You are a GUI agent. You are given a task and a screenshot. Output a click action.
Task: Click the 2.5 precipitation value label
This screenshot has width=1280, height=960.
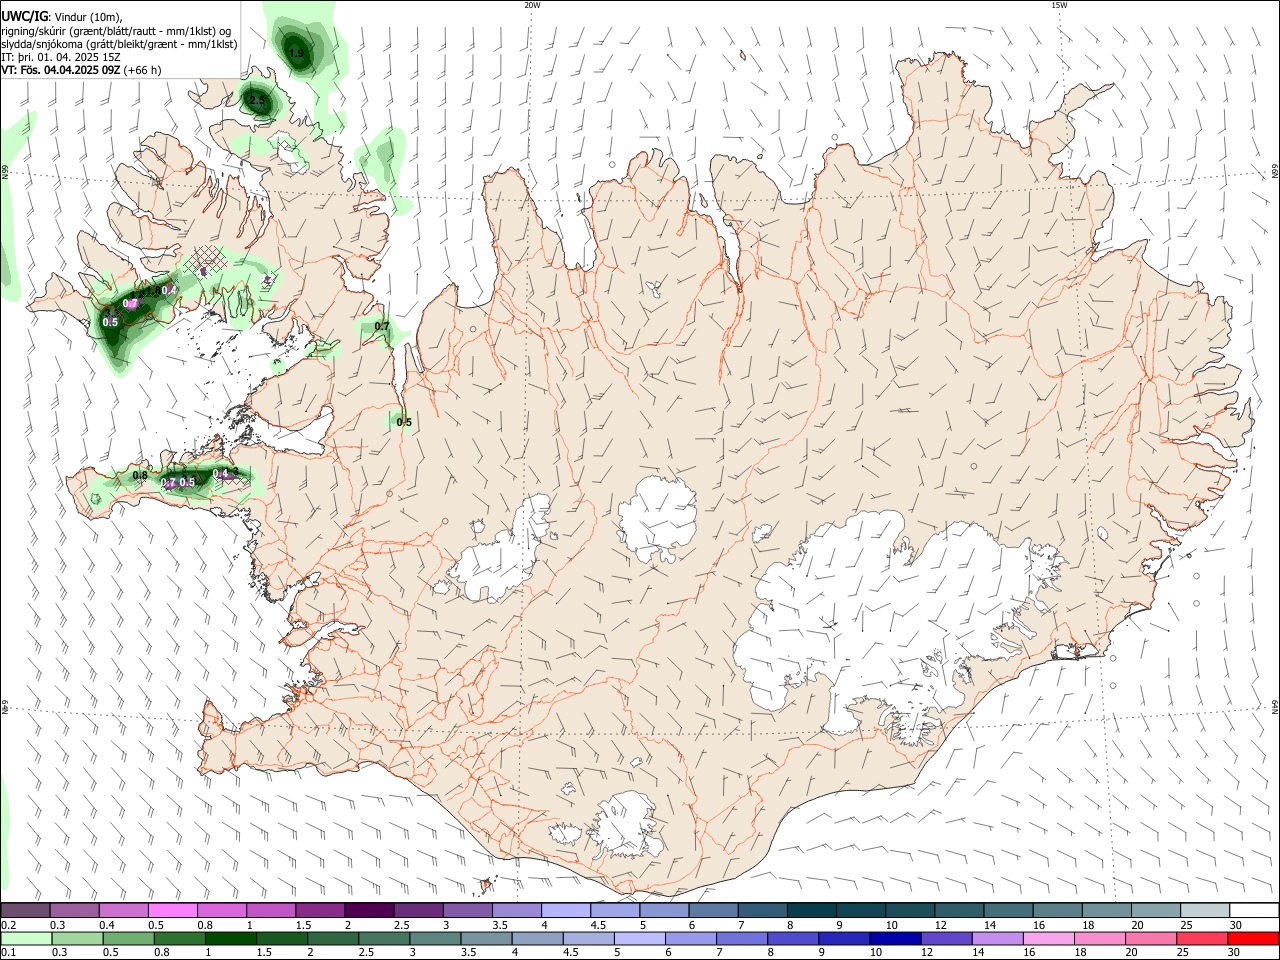257,101
